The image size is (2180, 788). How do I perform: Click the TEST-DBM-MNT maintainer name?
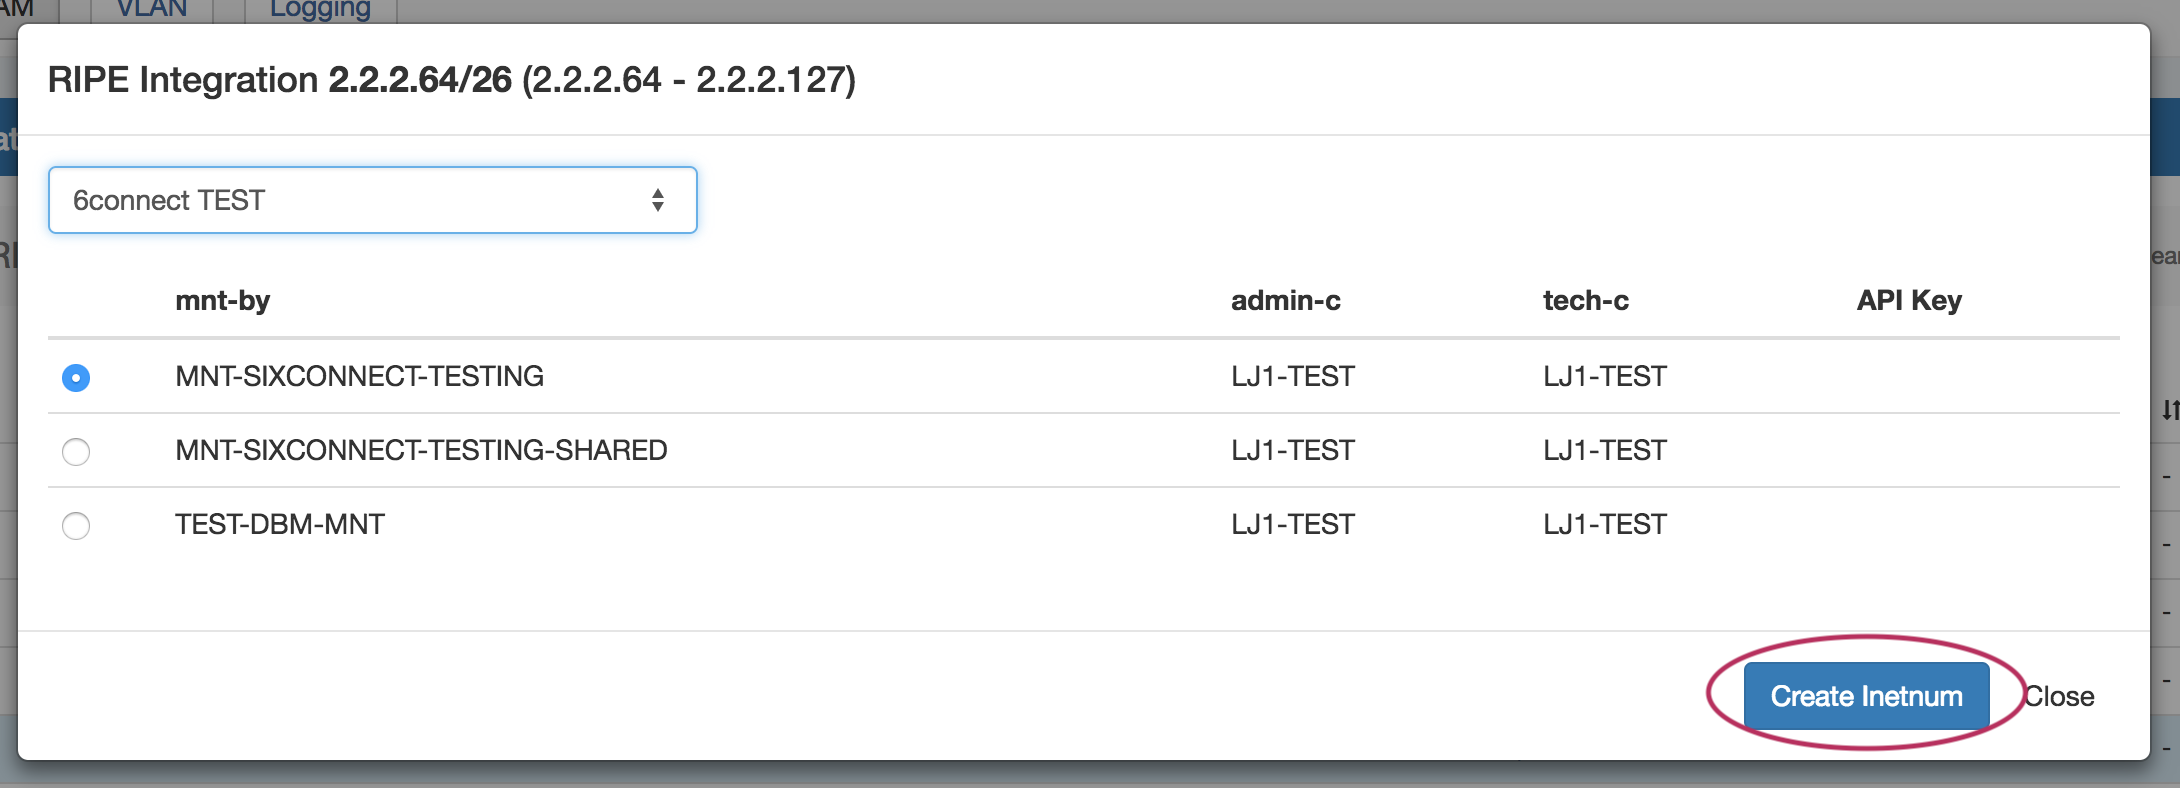pyautogui.click(x=280, y=524)
